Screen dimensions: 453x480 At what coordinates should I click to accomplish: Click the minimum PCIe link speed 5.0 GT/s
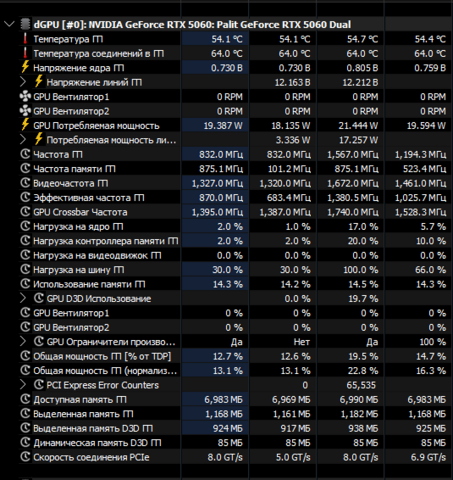tap(293, 457)
